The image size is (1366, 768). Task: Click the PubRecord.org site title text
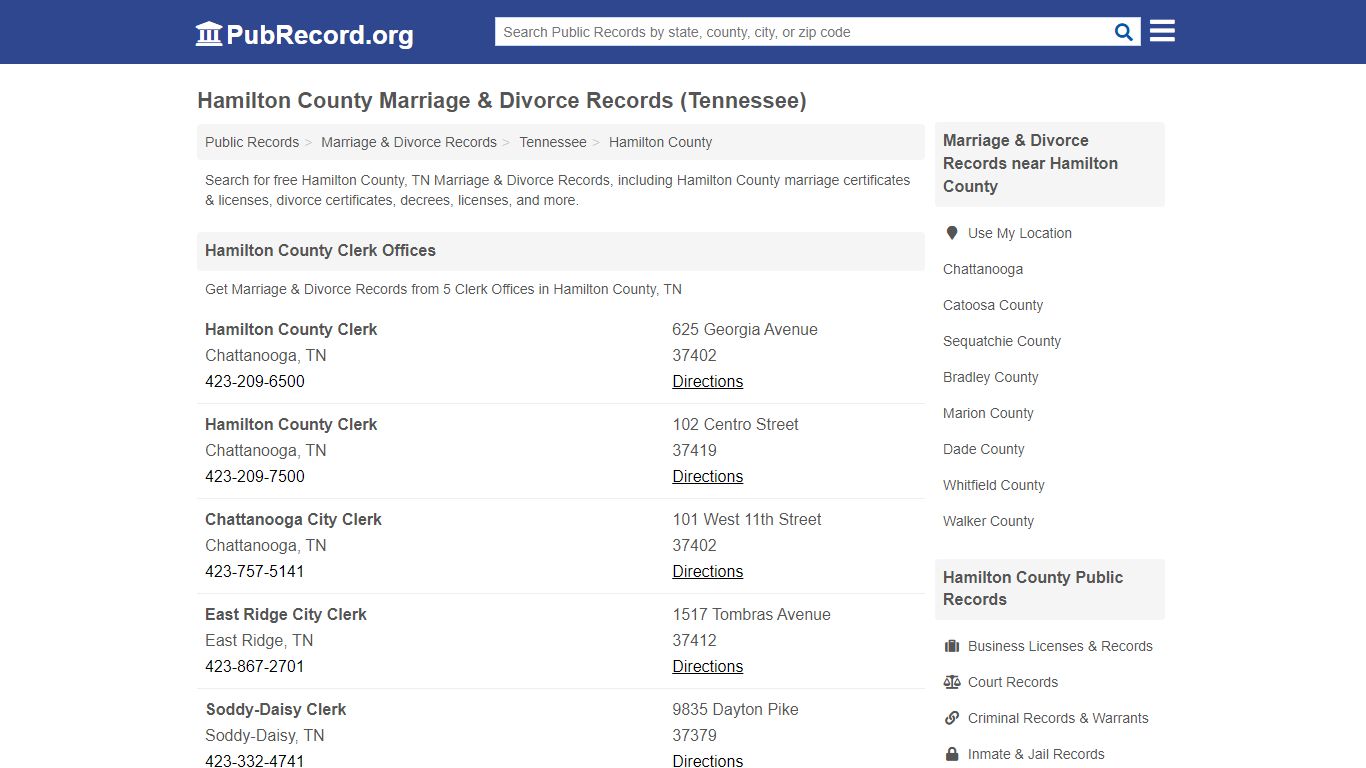[x=320, y=35]
